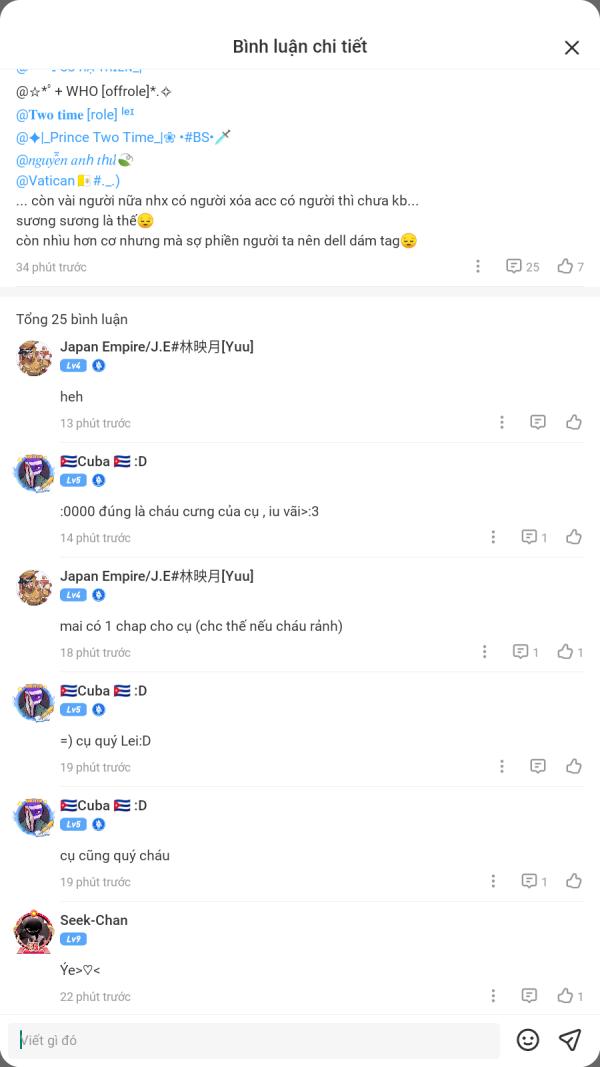Open the emoji picker

pos(528,1039)
